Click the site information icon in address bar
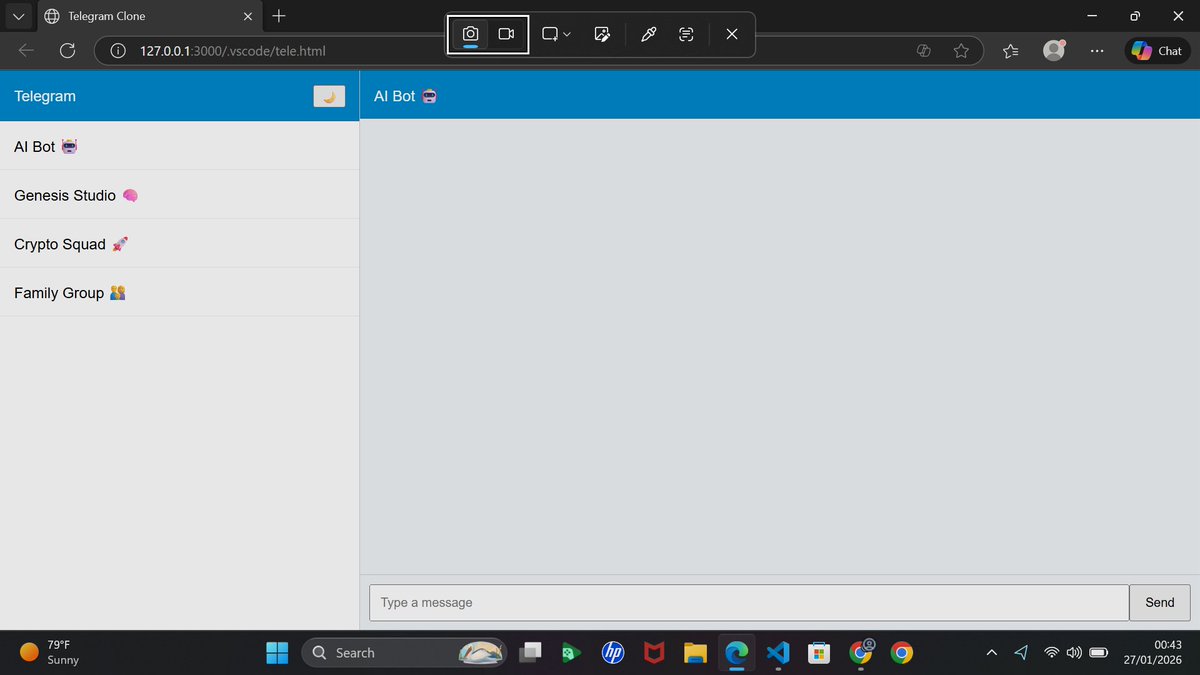1200x675 pixels. point(118,51)
